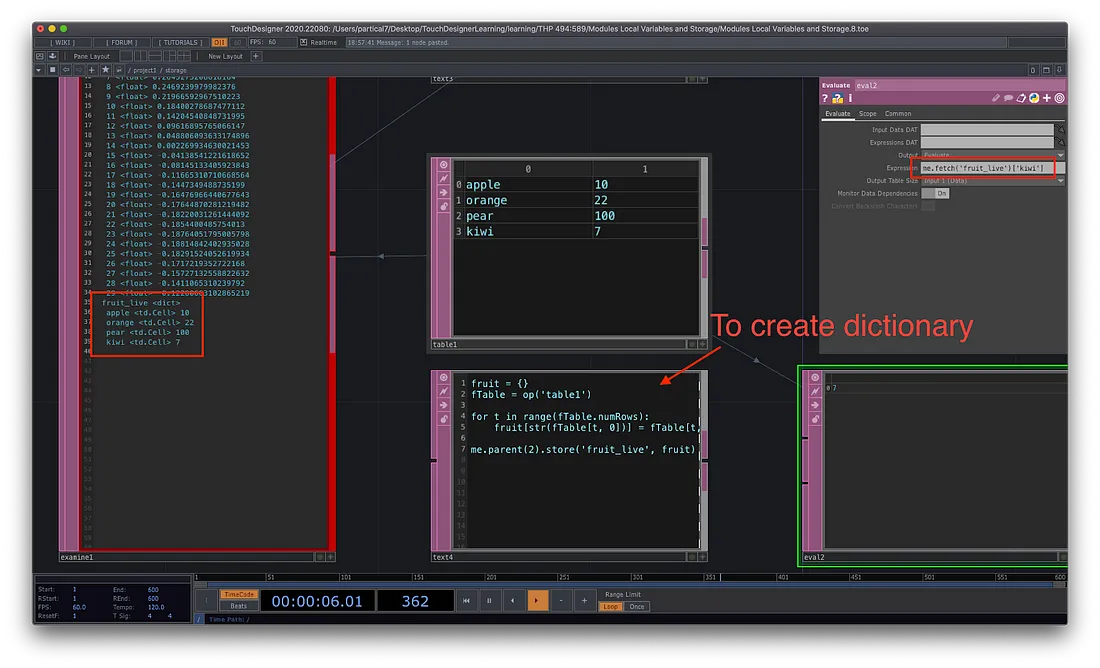Pause the timeline playback
Image resolution: width=1100 pixels, height=668 pixels.
[x=489, y=601]
